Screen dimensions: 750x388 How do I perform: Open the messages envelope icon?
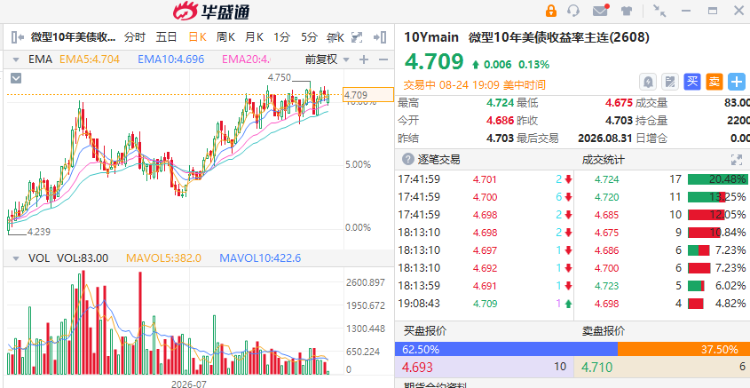600,11
